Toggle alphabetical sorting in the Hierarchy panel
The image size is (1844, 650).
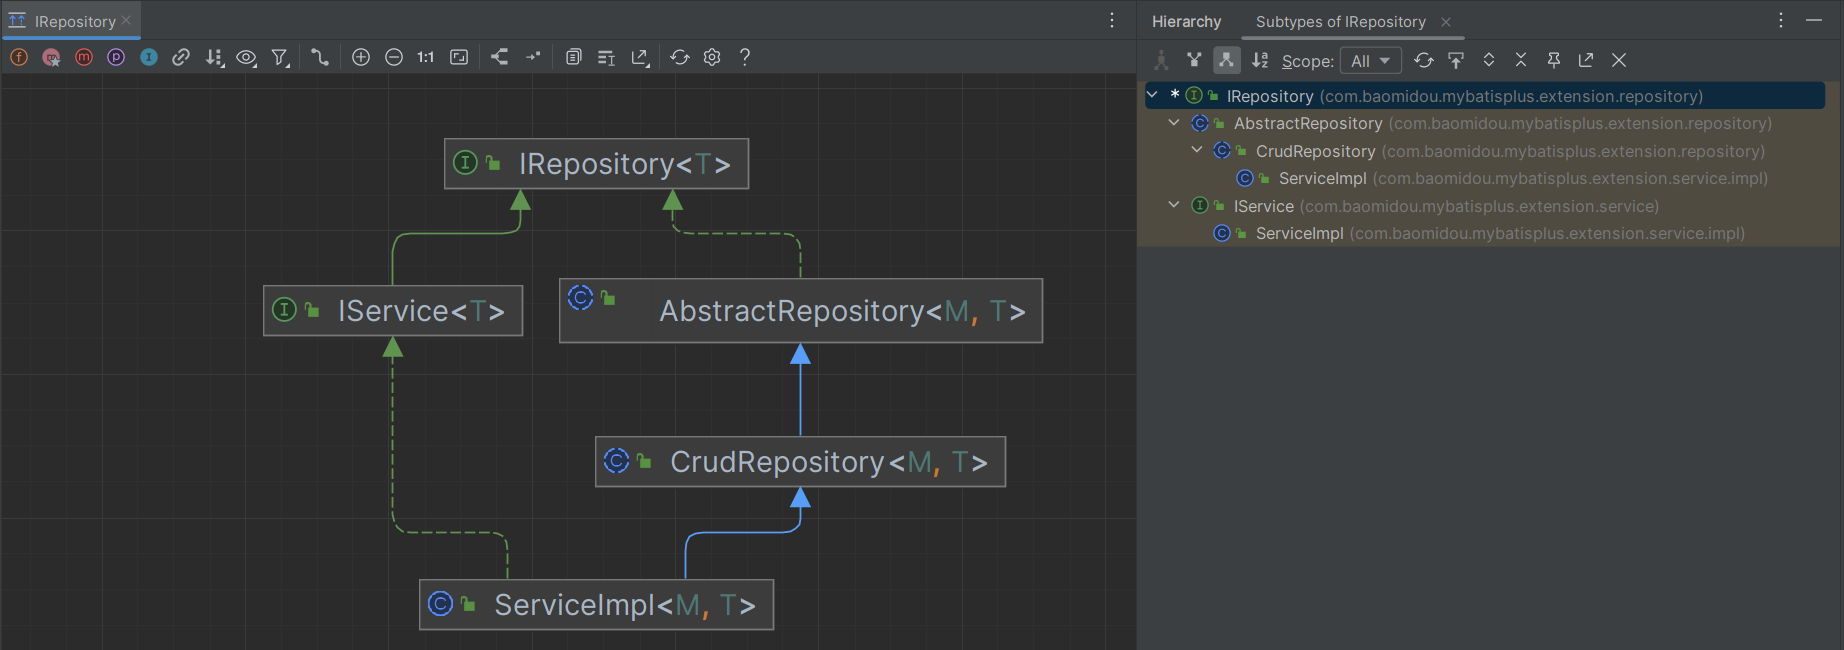point(1260,60)
